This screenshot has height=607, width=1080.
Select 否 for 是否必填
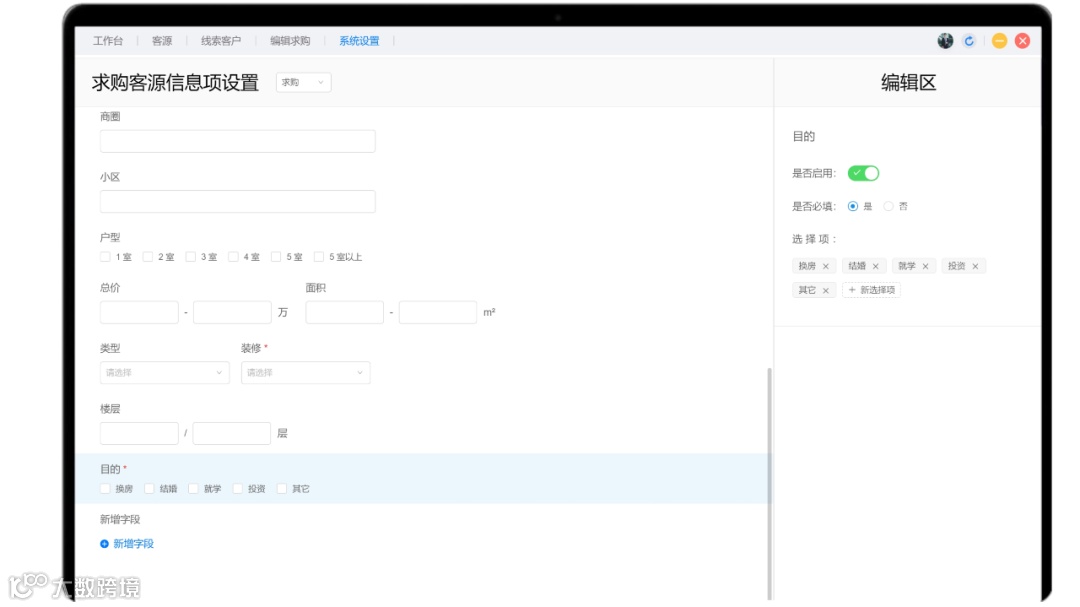[889, 206]
